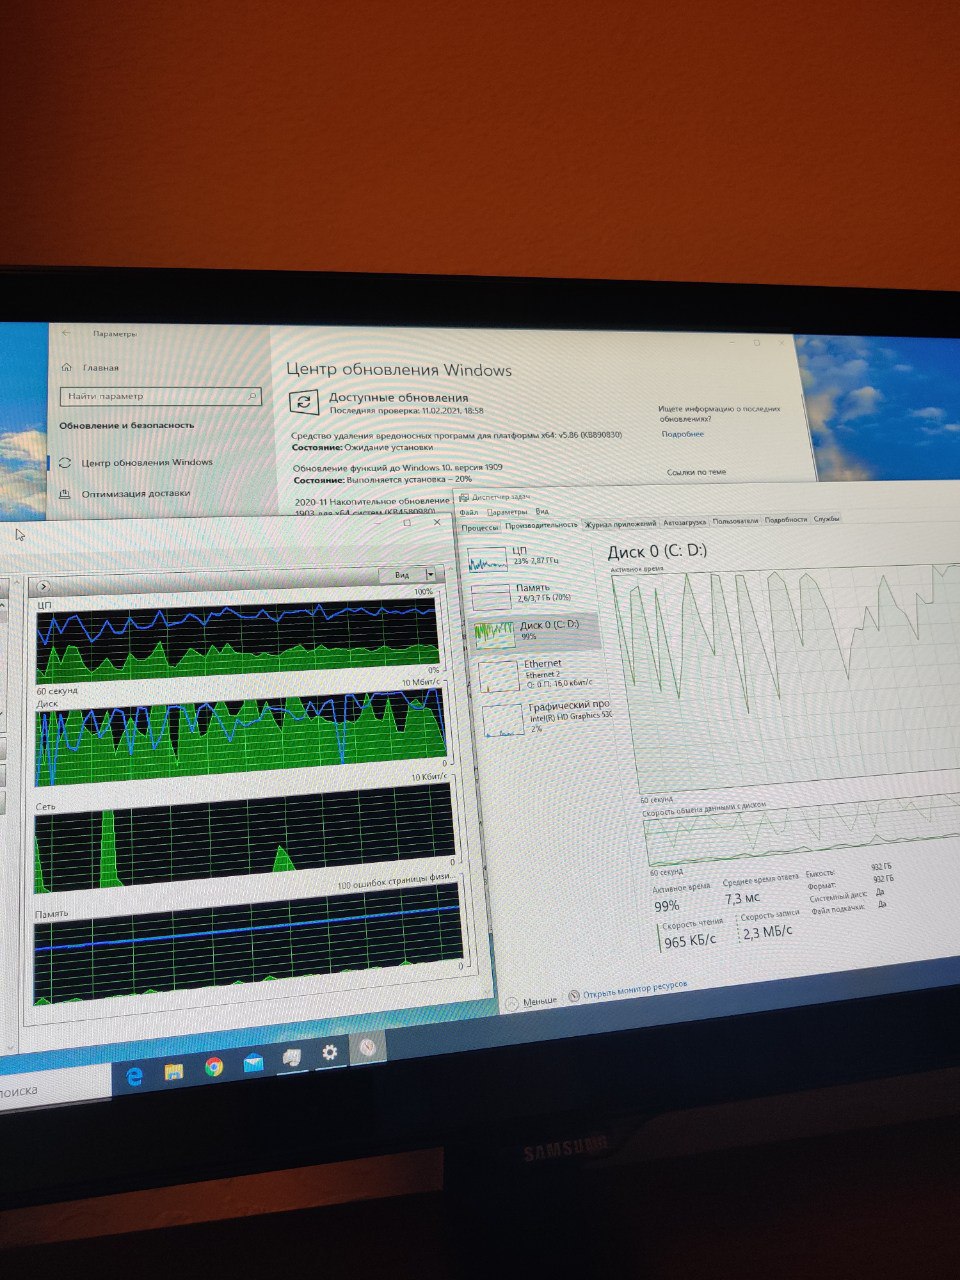960x1280 pixels.
Task: Launch Google Chrome from the taskbar
Action: coord(214,1067)
